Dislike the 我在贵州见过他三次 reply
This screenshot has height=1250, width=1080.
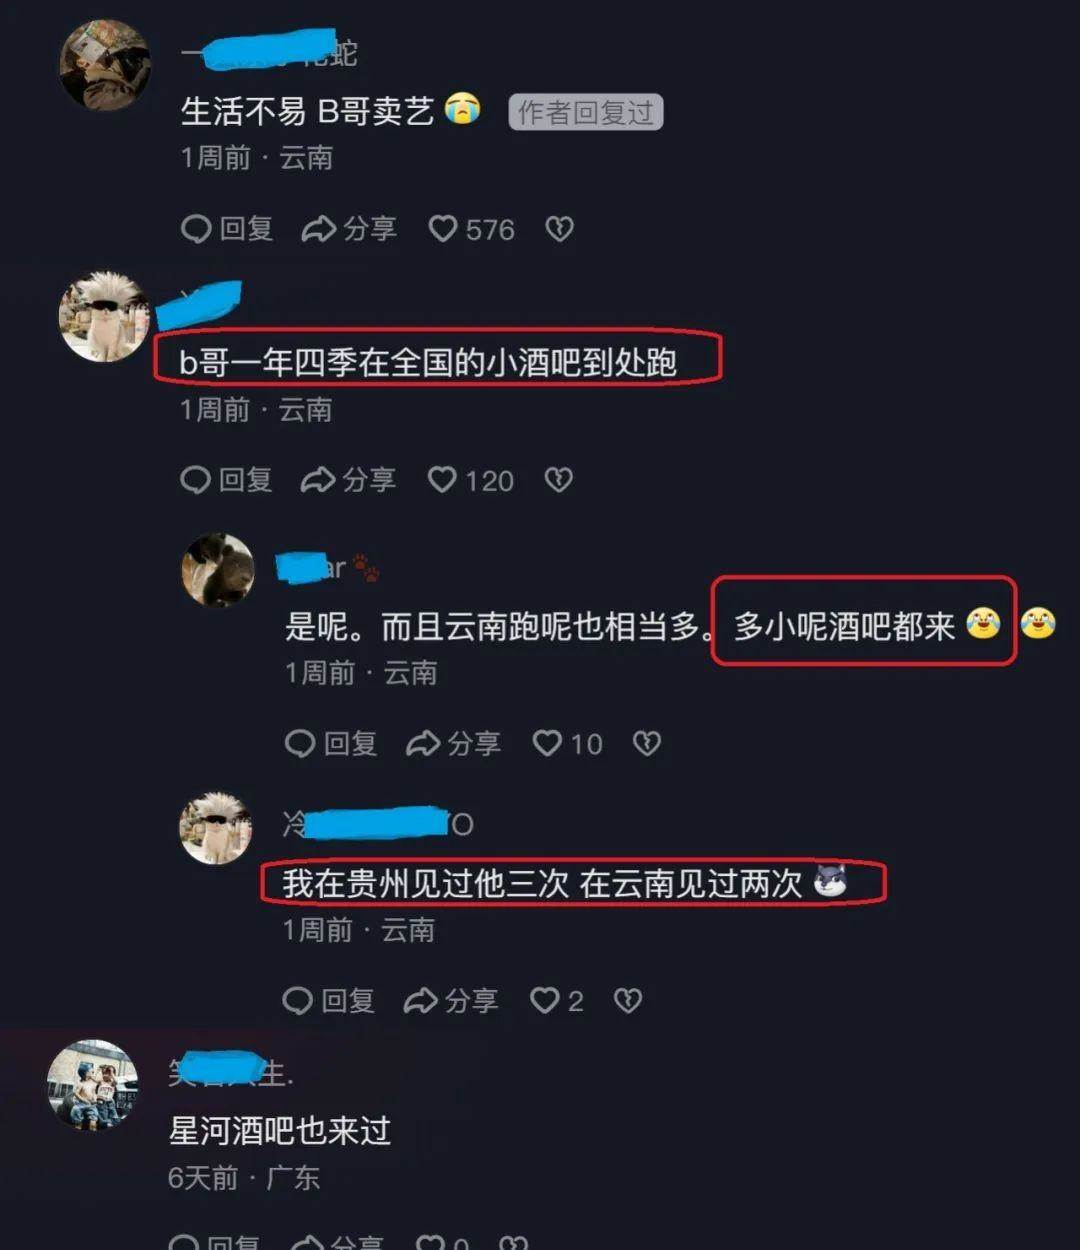pos(628,1001)
